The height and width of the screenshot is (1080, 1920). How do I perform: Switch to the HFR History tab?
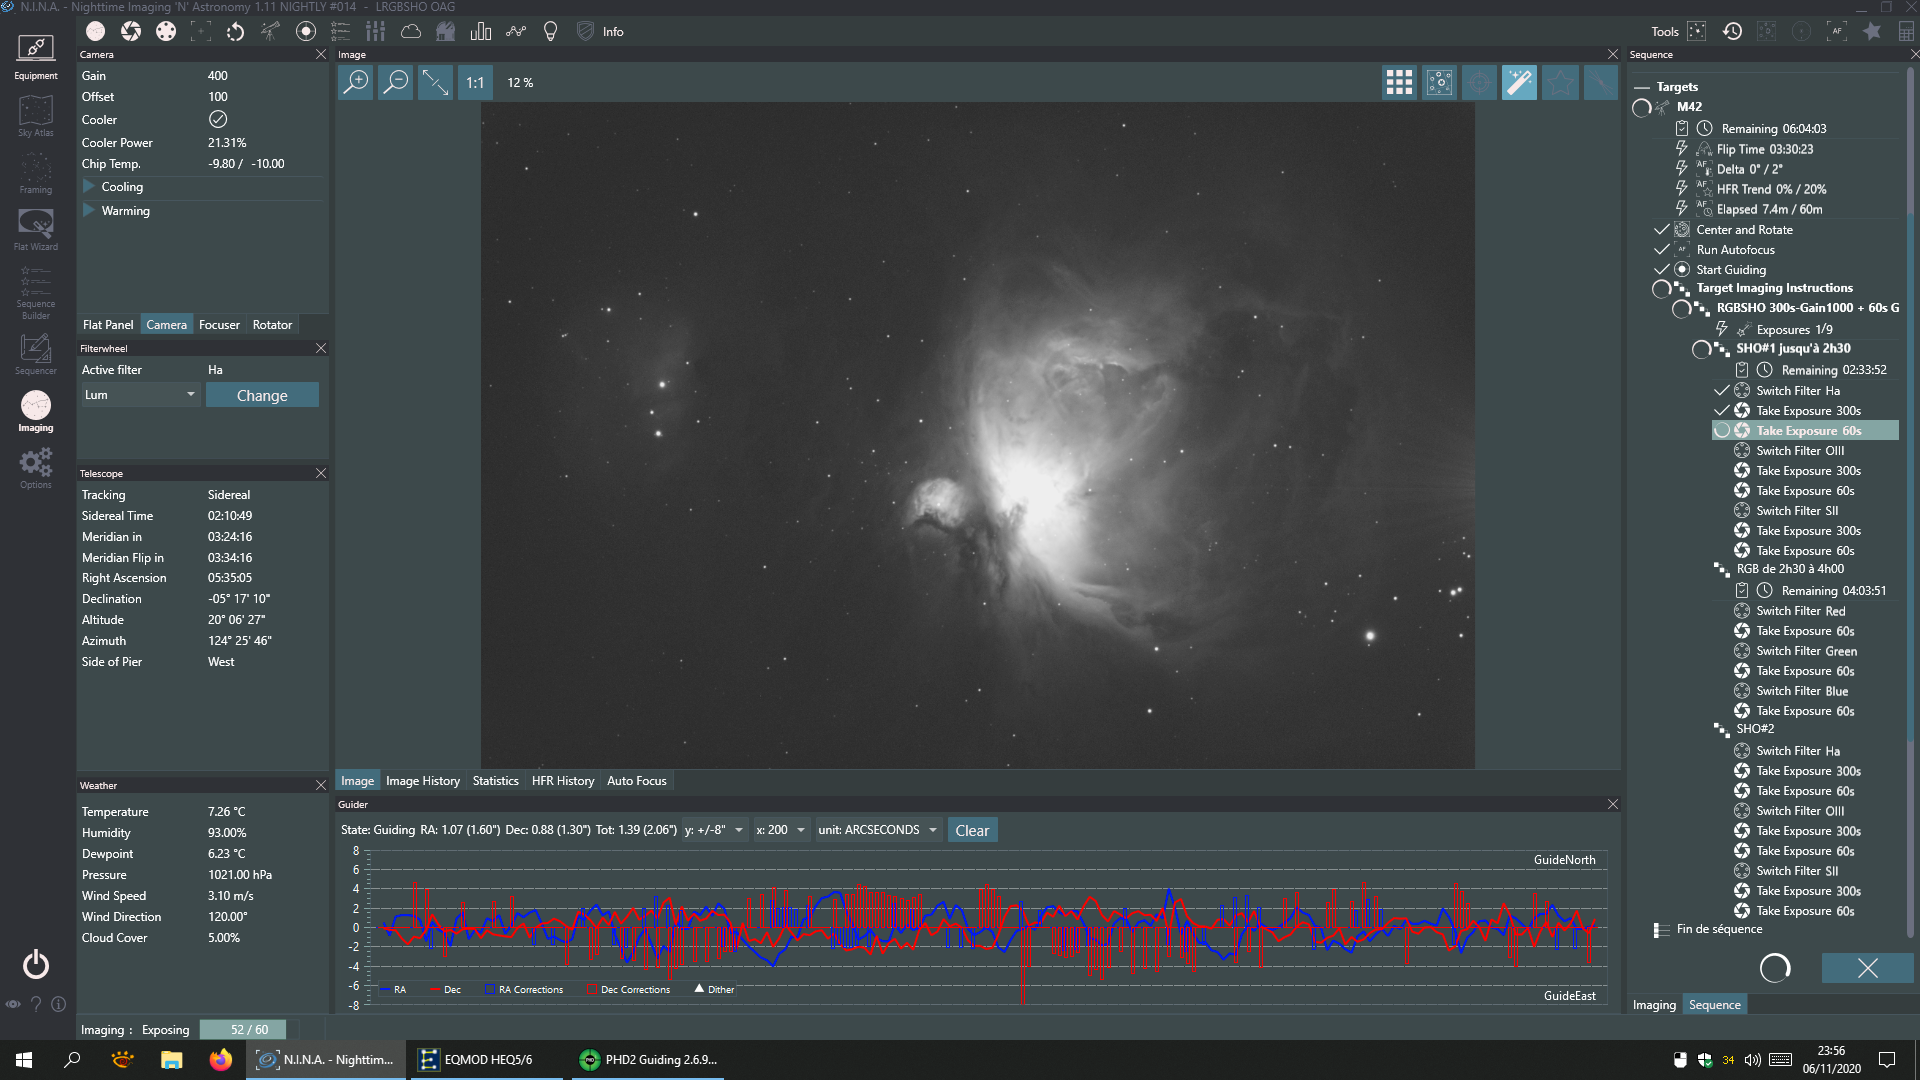562,781
